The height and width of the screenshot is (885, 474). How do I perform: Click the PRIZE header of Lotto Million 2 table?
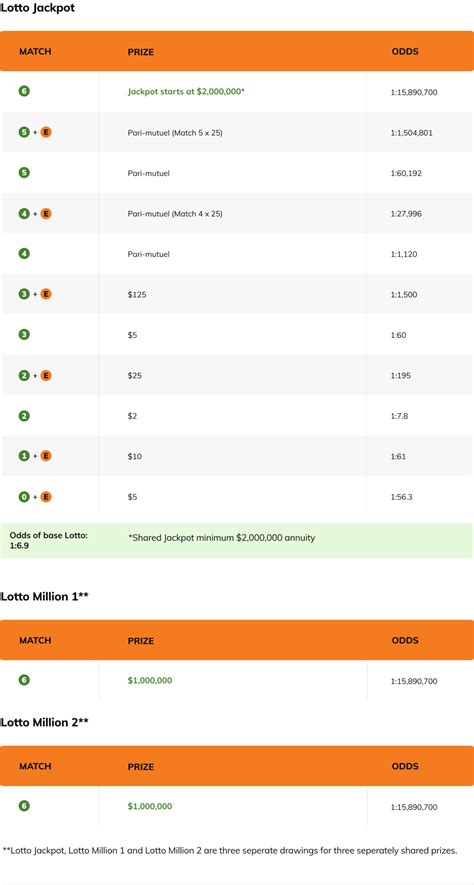point(141,767)
